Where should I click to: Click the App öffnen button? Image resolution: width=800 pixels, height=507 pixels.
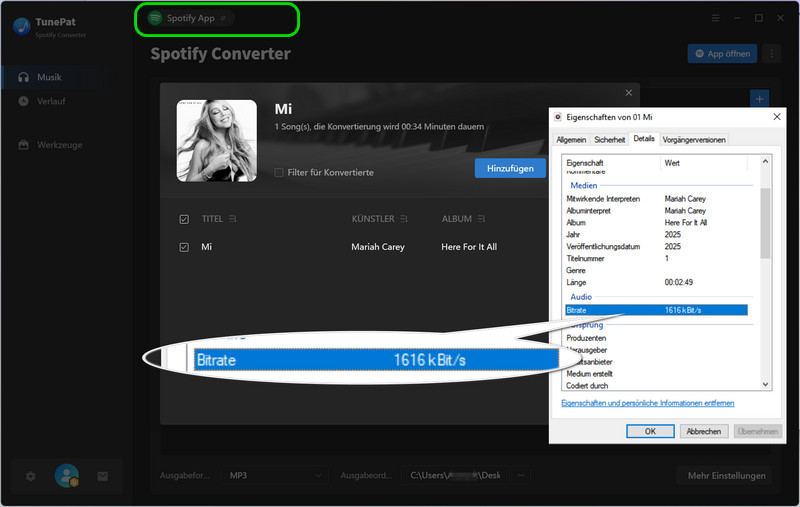pos(722,54)
